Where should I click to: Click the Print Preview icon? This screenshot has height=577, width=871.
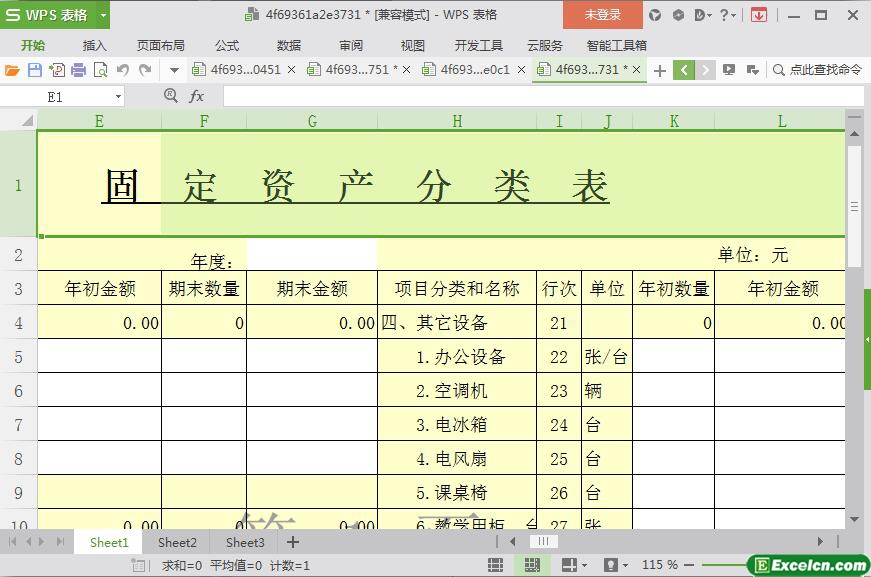(x=101, y=70)
